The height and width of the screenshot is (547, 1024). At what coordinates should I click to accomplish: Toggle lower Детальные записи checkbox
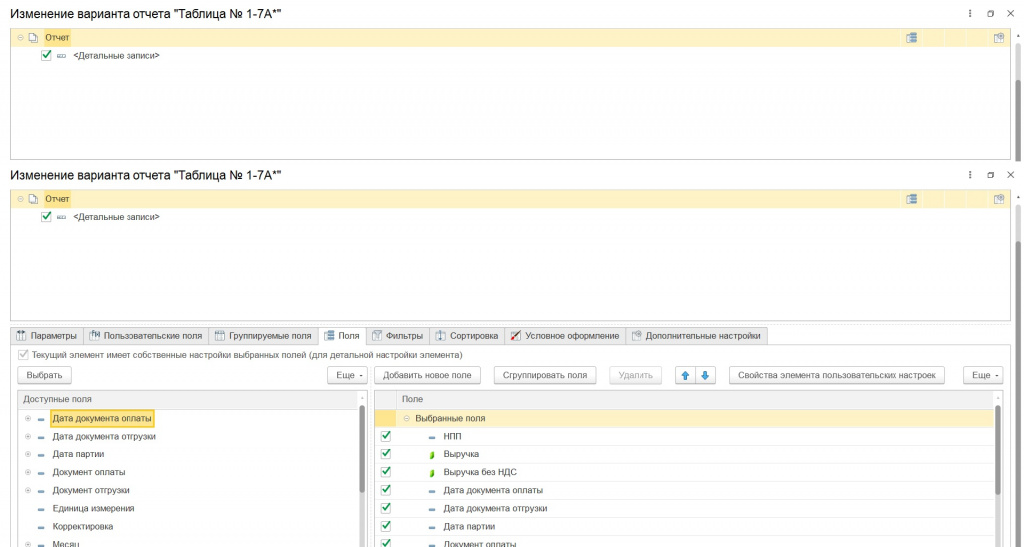(46, 217)
